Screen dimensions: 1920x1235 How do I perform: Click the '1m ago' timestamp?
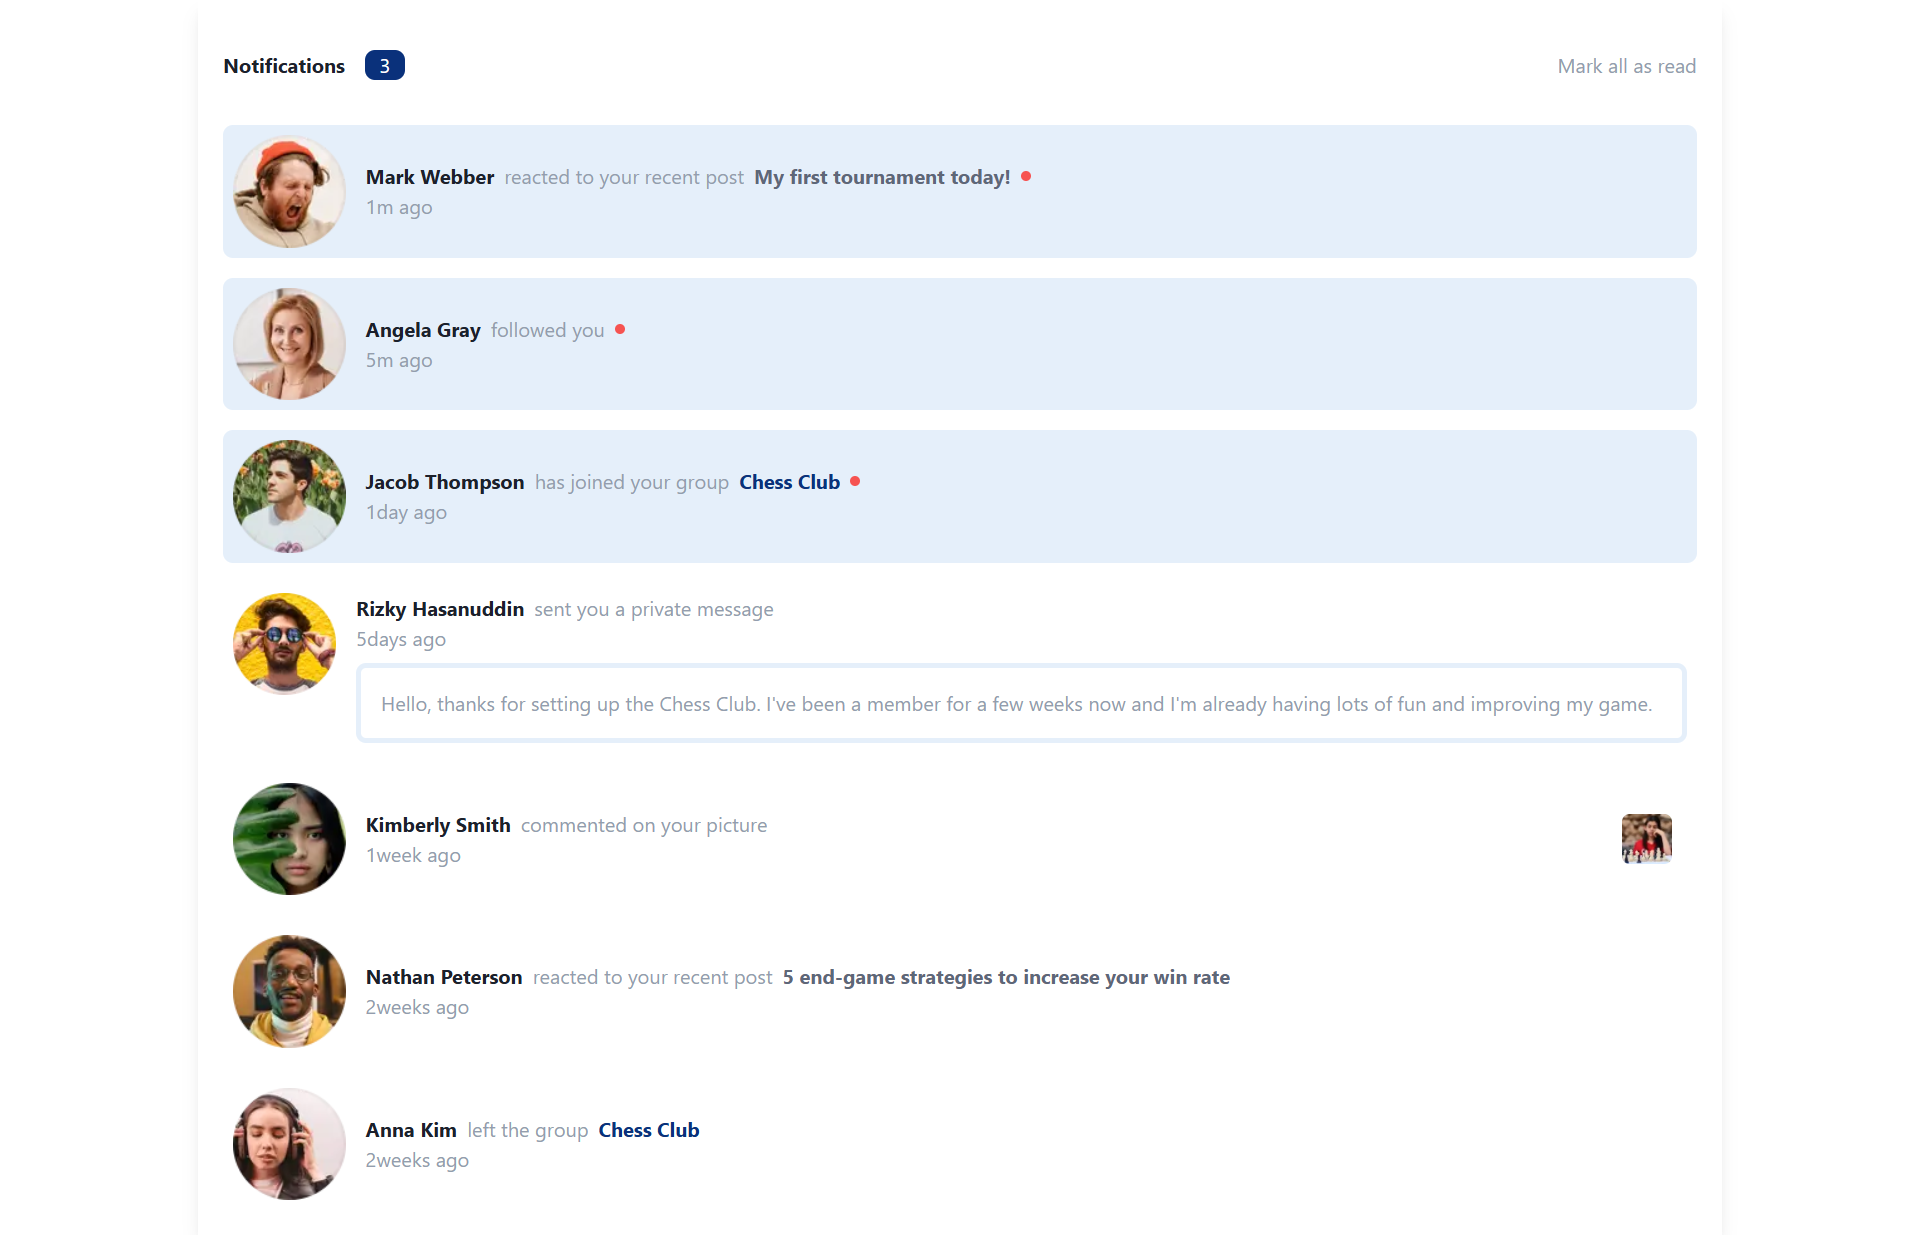point(399,207)
